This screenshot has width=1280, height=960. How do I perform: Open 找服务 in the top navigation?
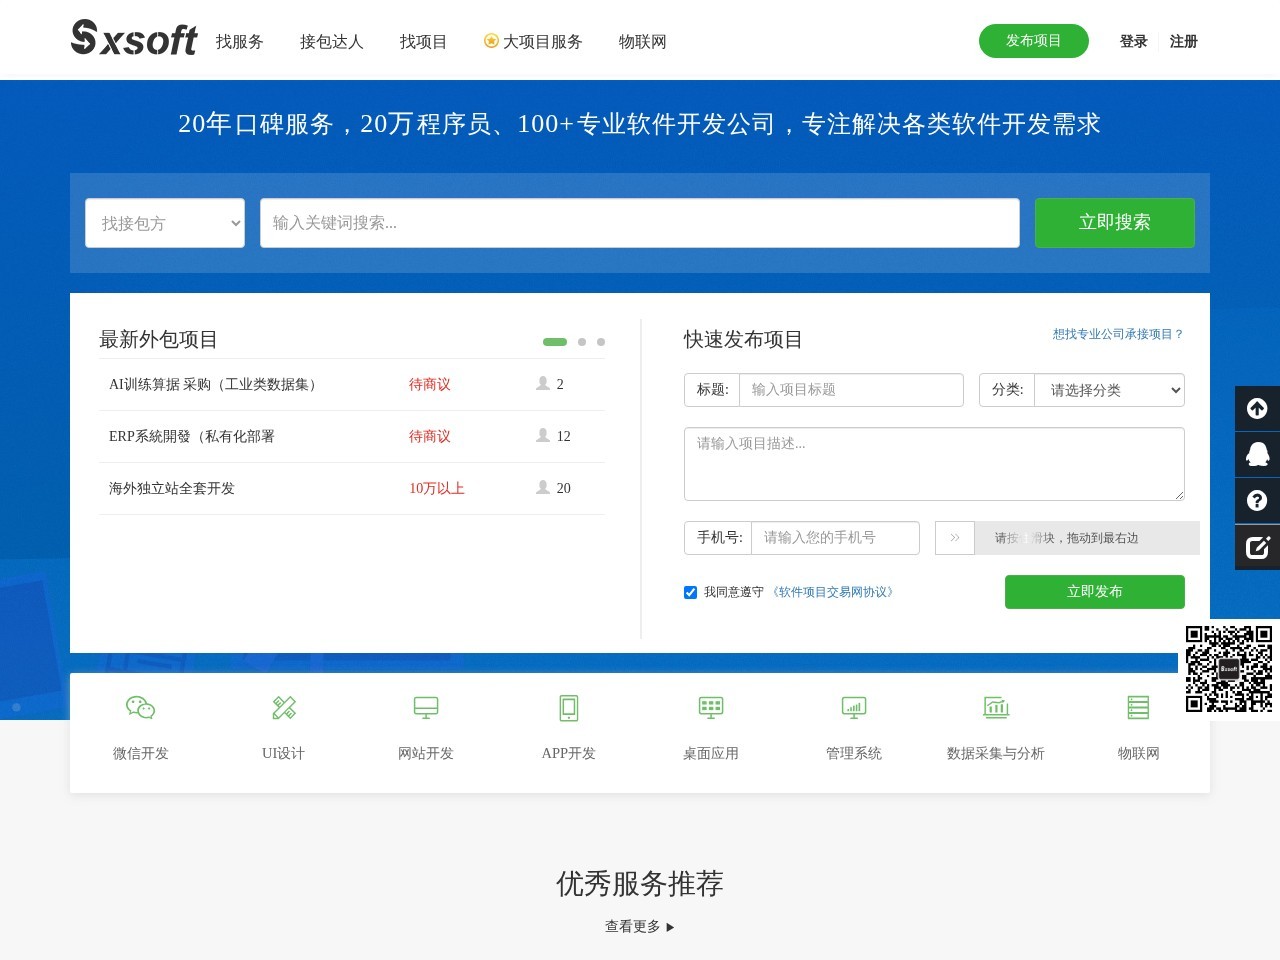tap(240, 42)
